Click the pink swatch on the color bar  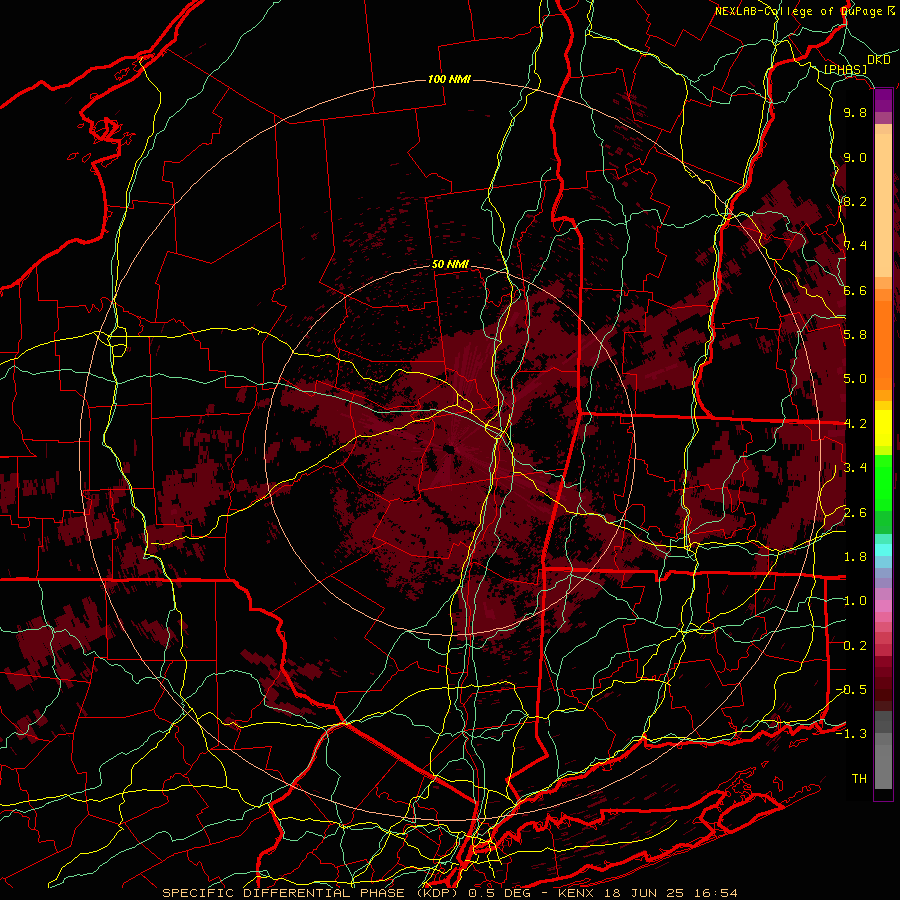click(x=883, y=606)
